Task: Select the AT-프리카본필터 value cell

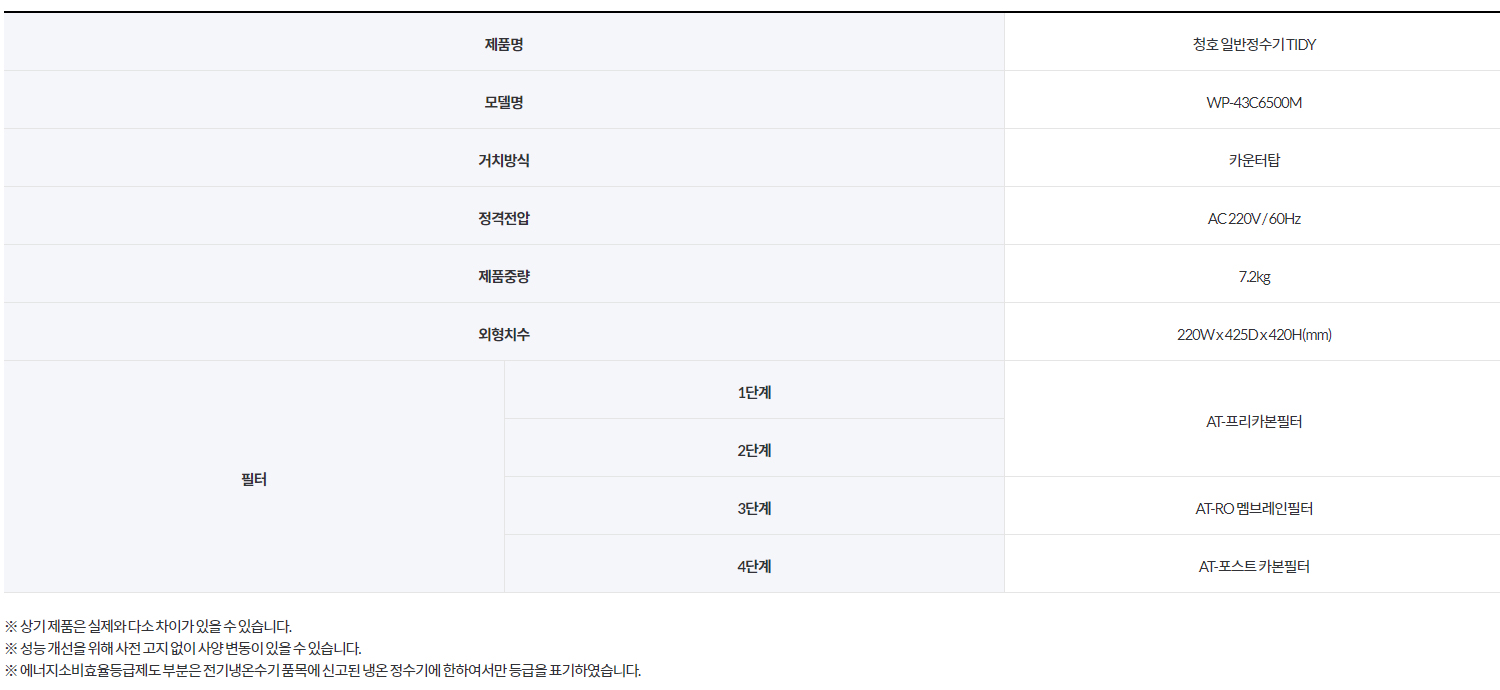Action: click(1254, 419)
